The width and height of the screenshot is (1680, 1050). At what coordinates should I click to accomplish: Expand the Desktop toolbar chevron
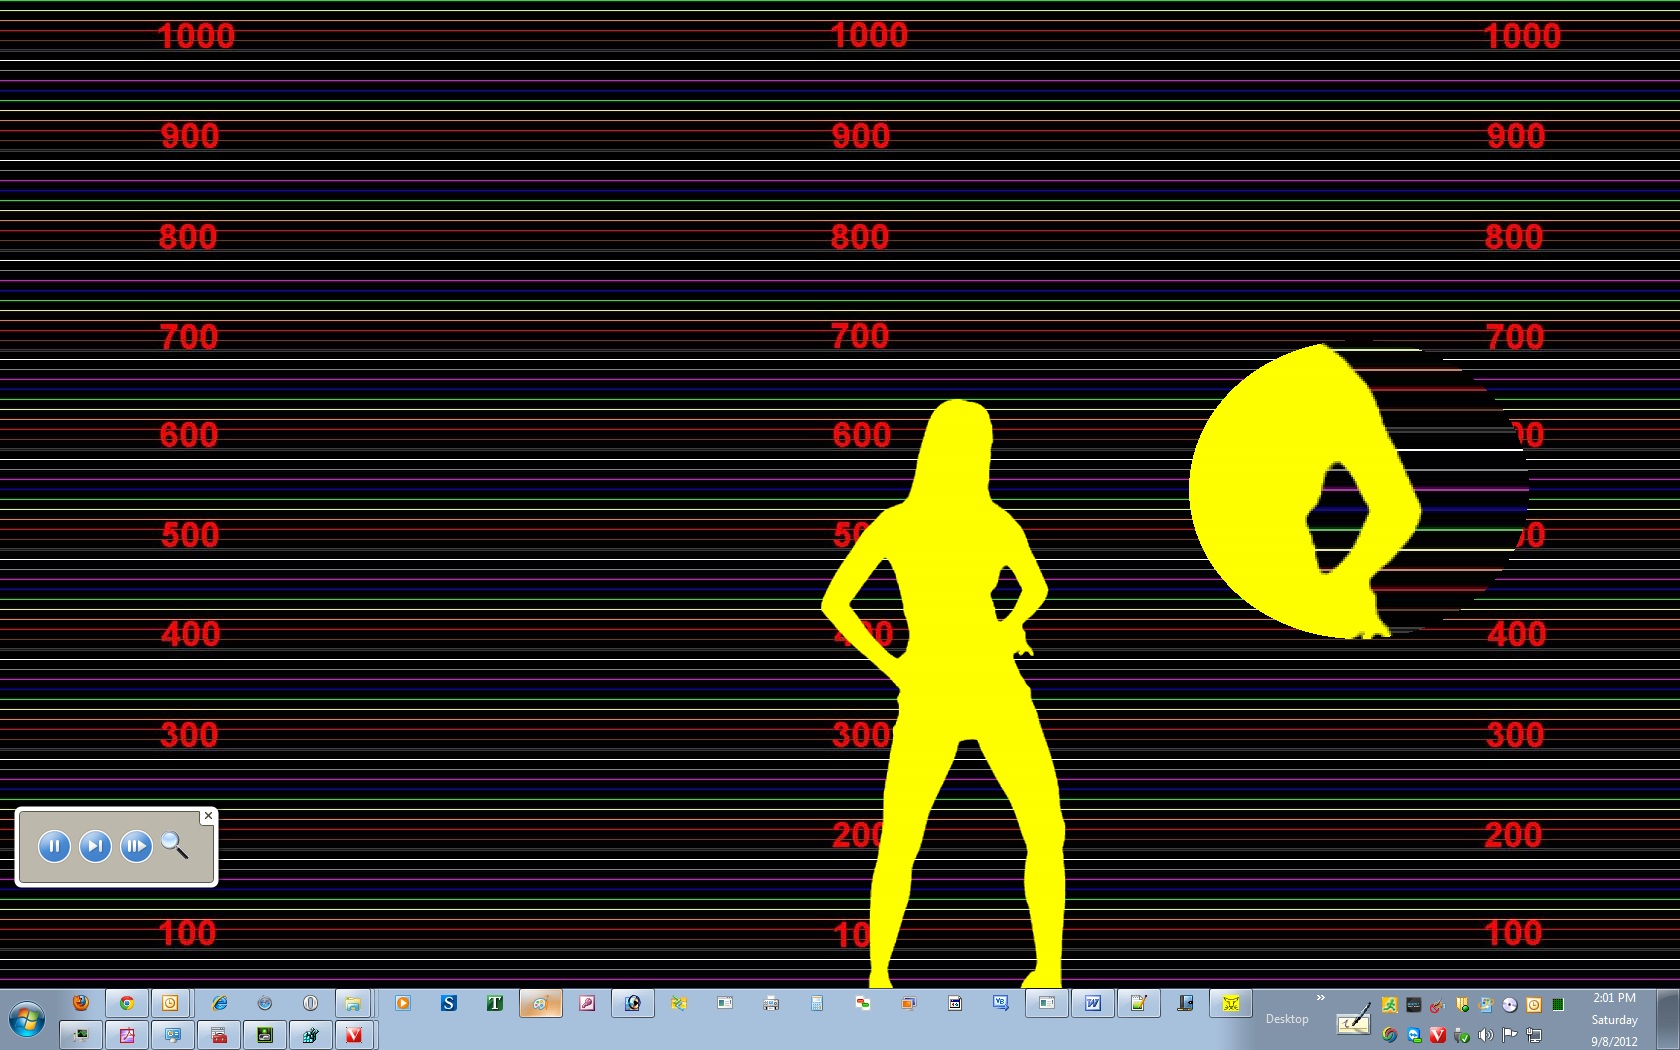(1320, 998)
